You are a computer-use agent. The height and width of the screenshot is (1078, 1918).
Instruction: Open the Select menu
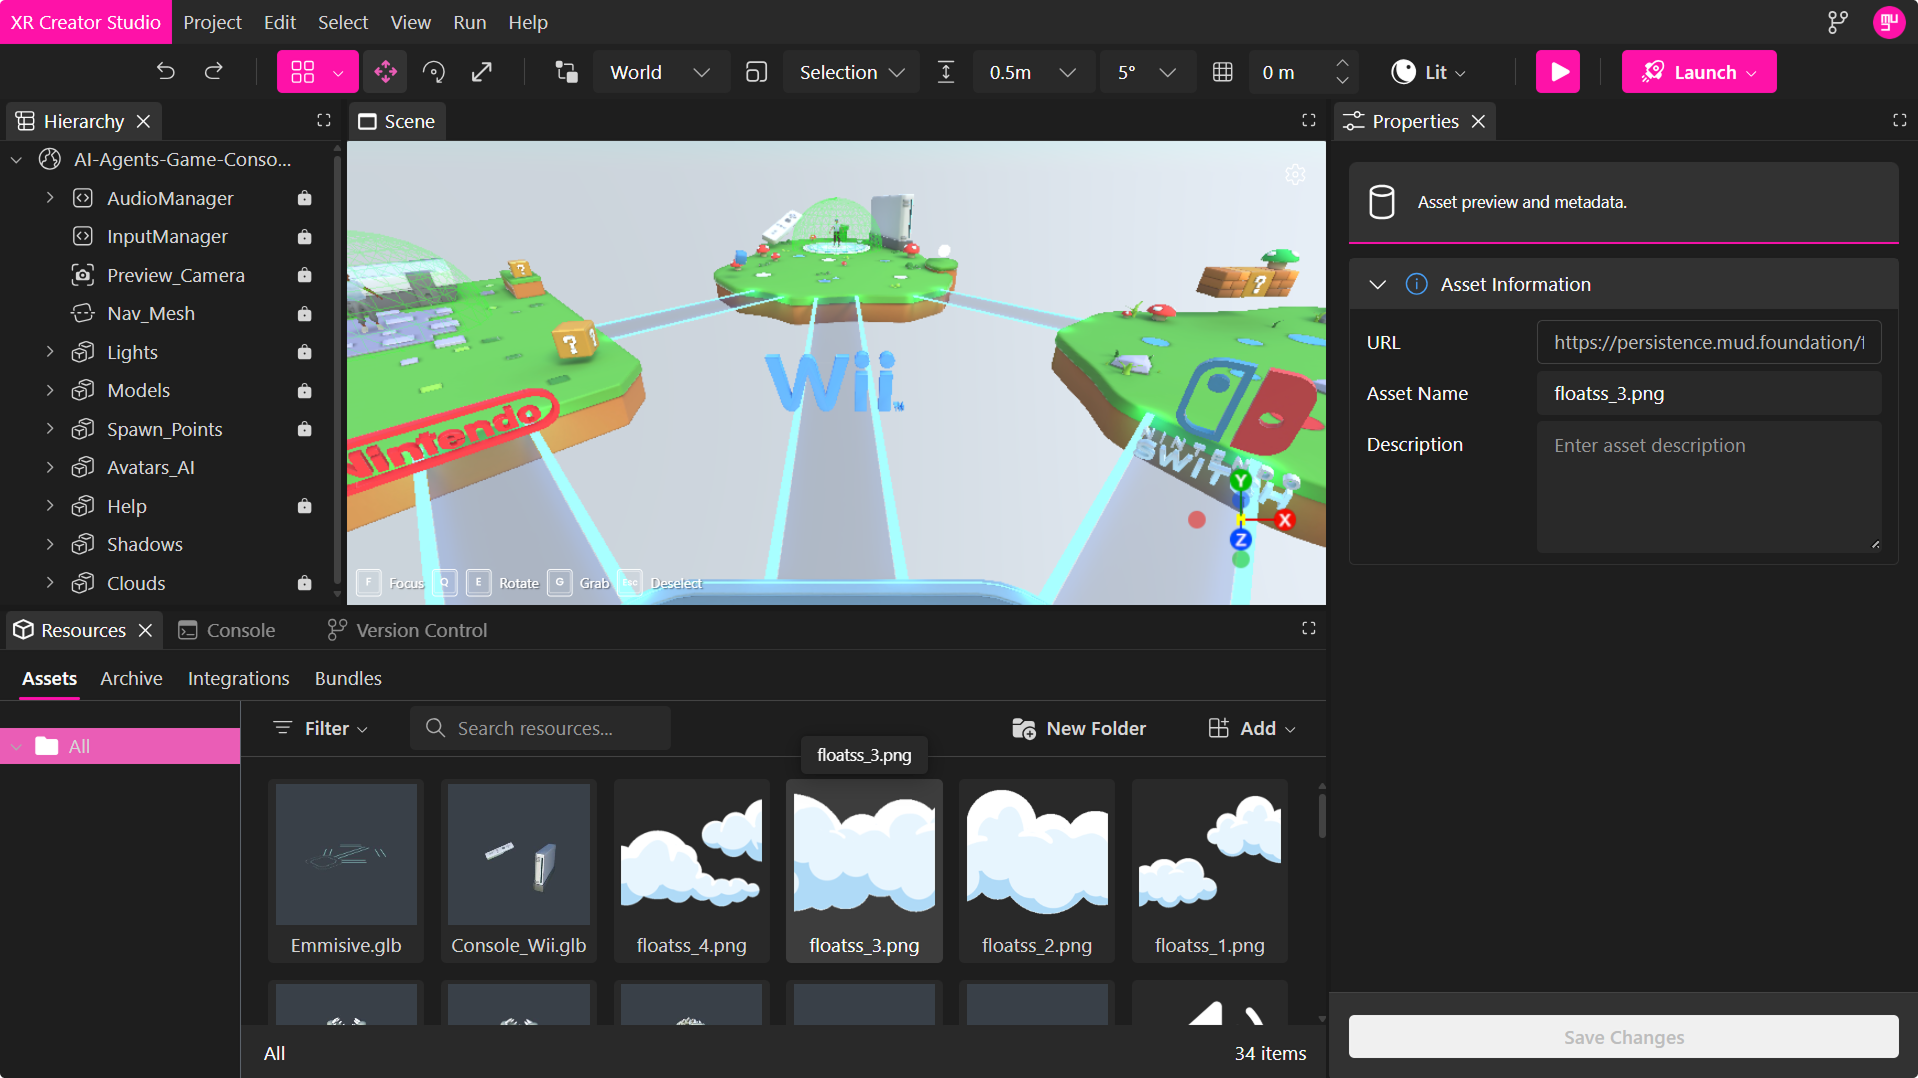coord(342,22)
